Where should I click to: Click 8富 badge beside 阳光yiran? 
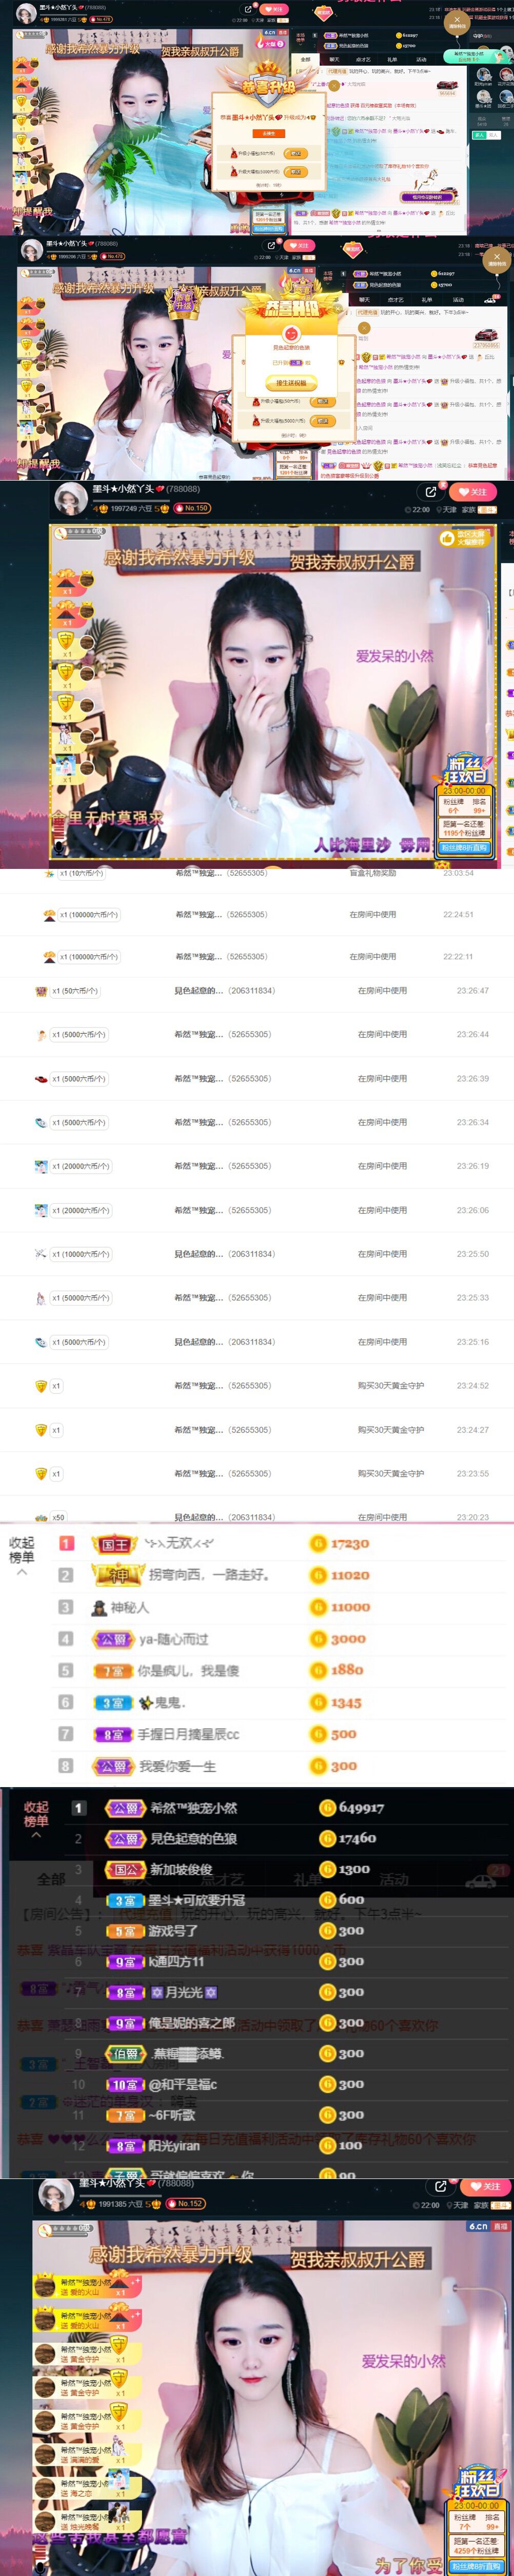tap(125, 2146)
